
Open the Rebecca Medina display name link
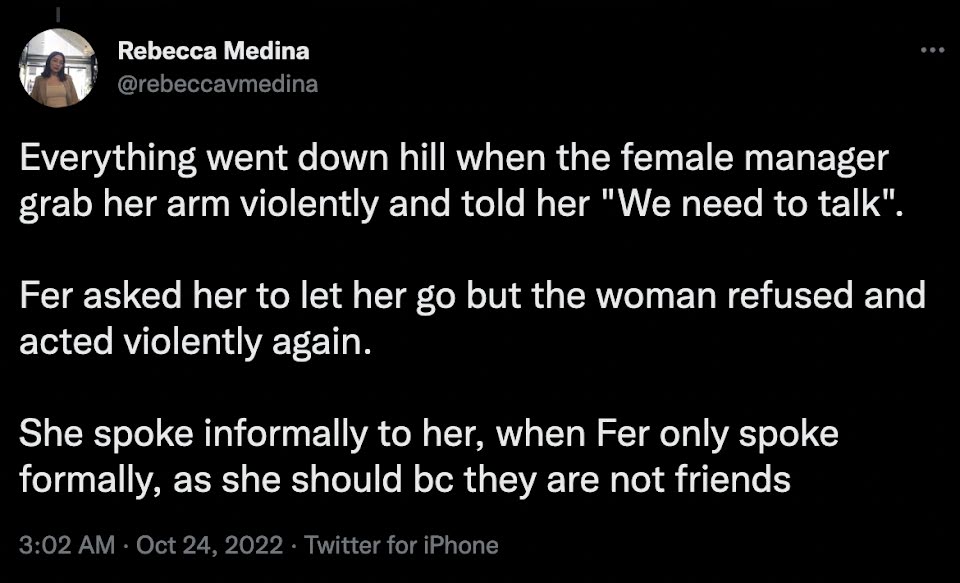coord(213,51)
